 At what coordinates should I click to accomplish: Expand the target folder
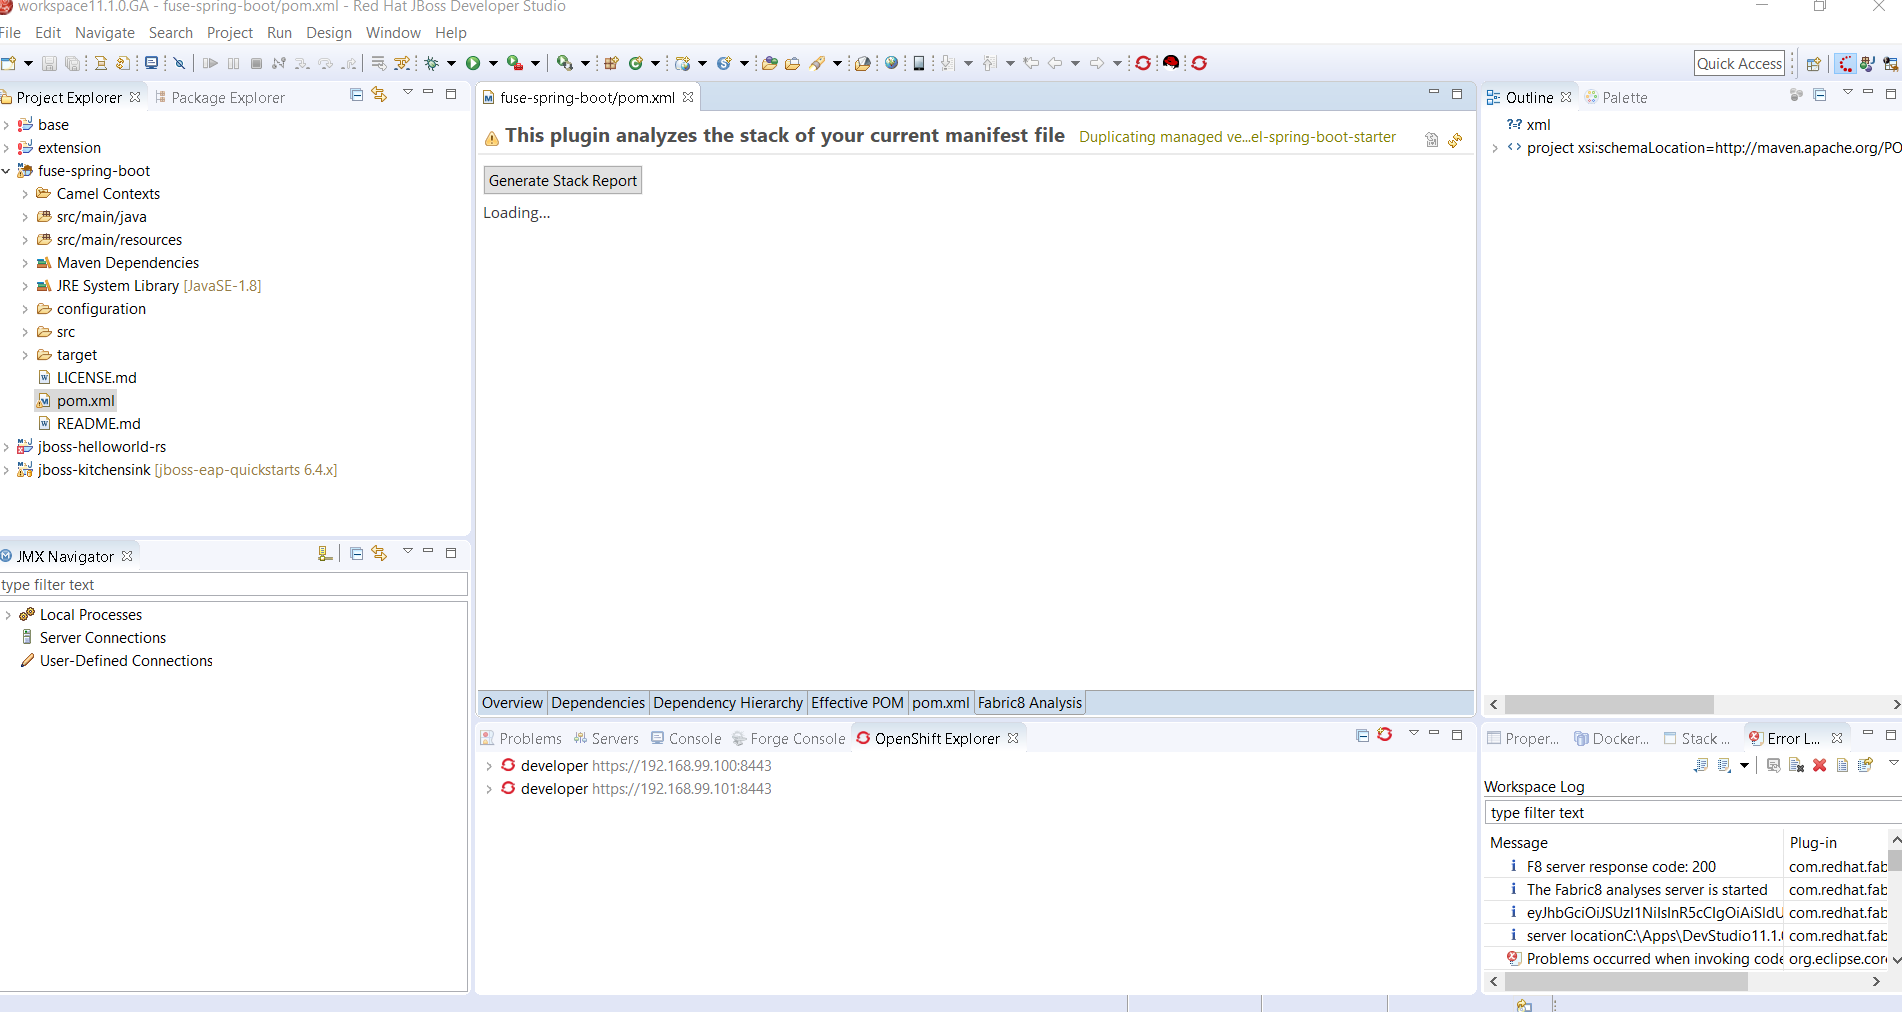(25, 355)
